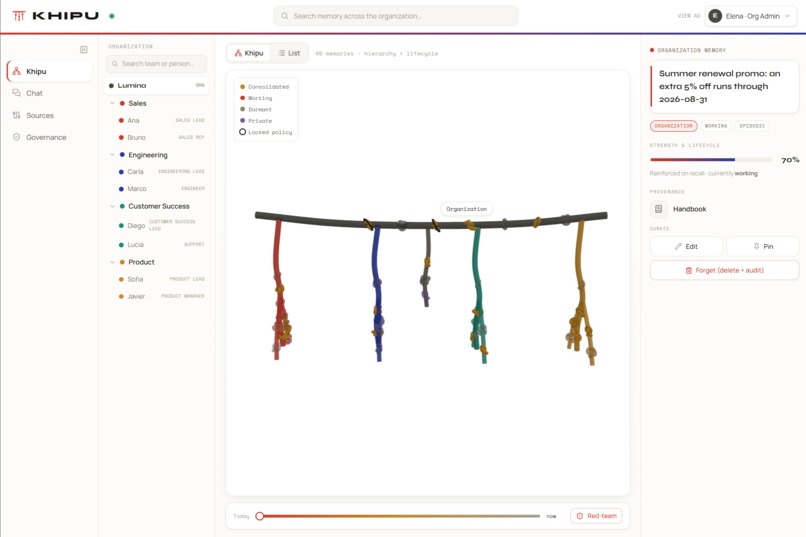Click the magnifier icon in top search

point(284,16)
